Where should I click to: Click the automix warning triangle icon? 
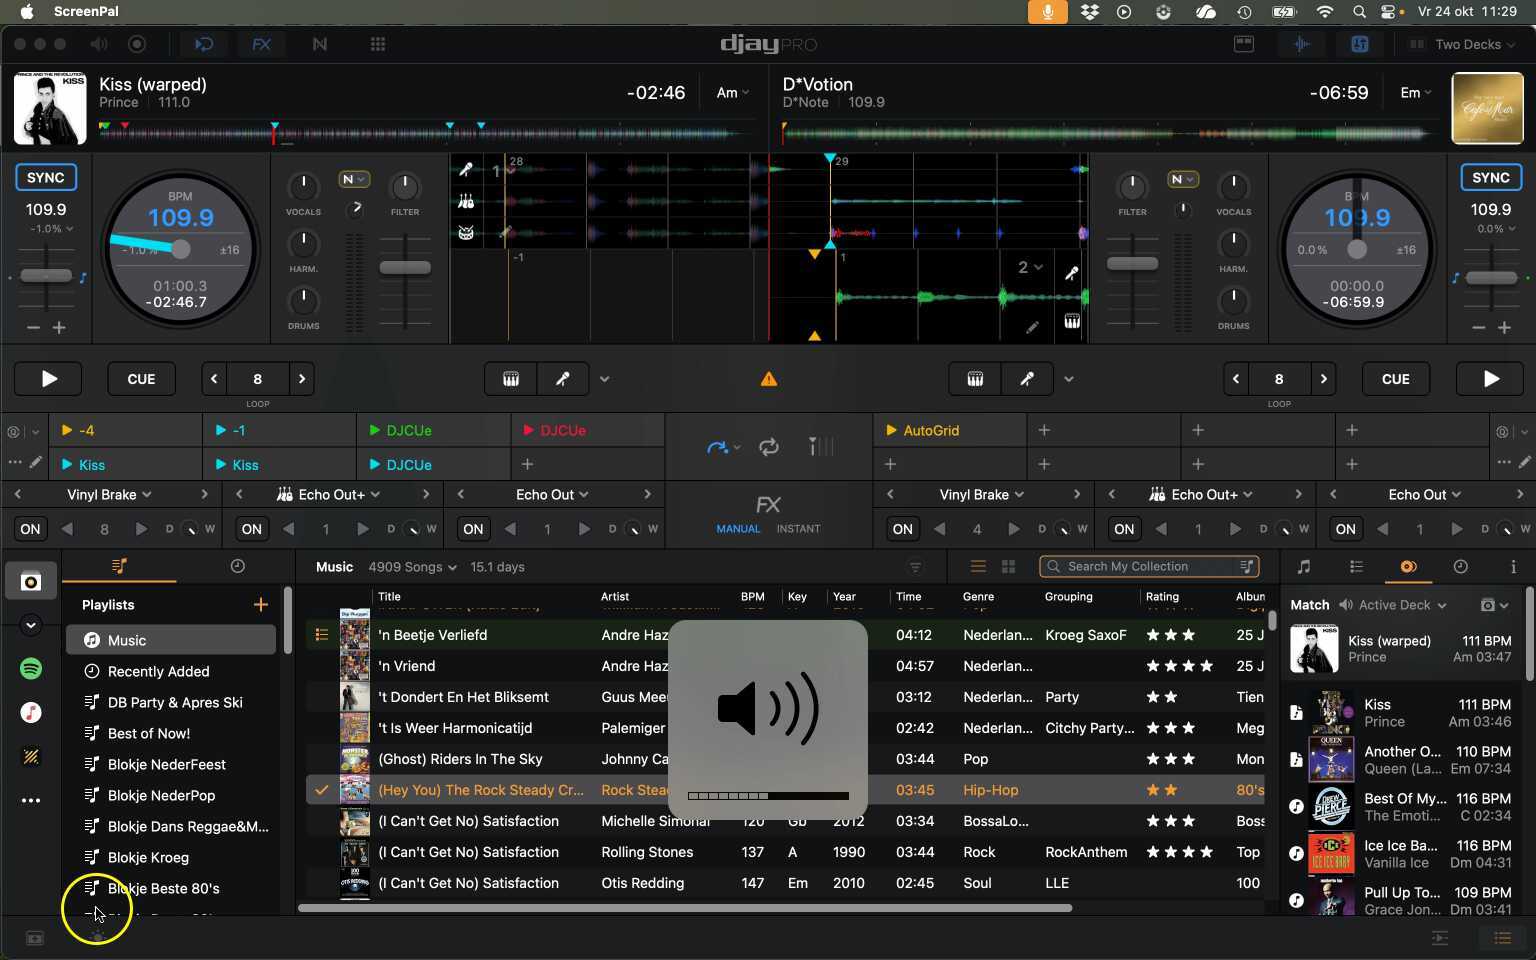point(768,379)
